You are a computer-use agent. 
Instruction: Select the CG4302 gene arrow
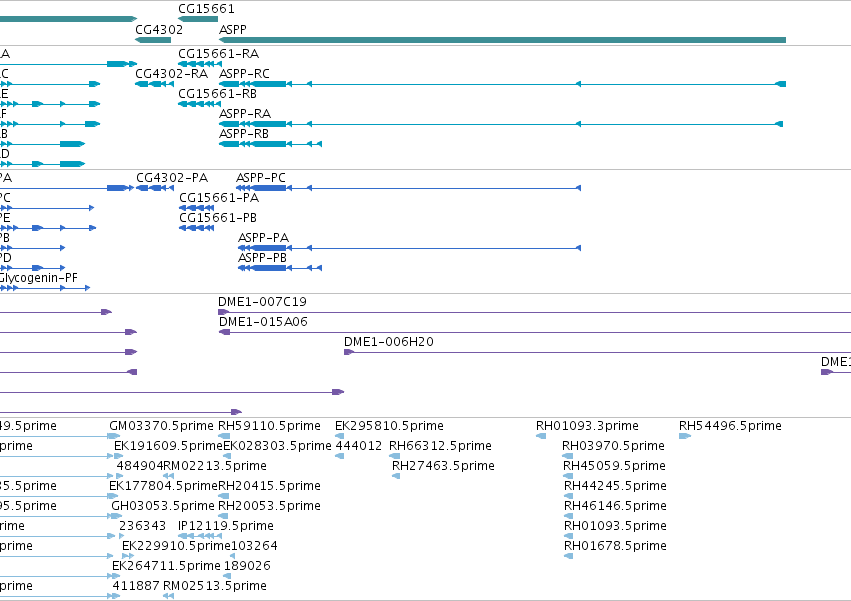point(153,40)
